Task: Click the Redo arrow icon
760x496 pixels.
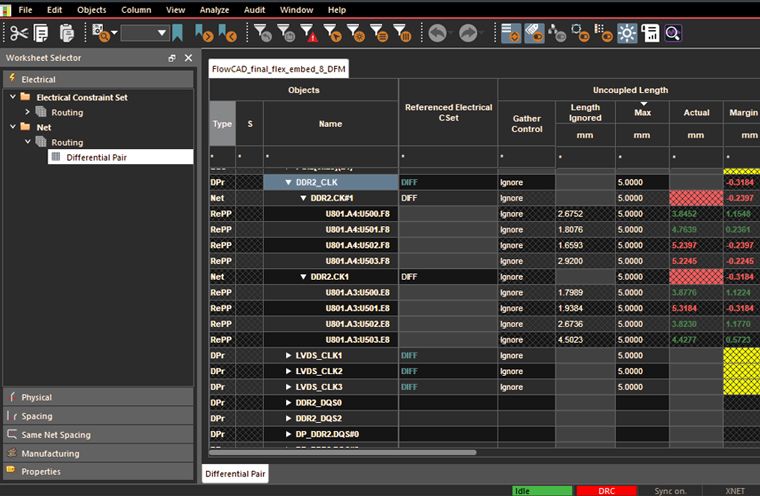Action: pos(468,33)
